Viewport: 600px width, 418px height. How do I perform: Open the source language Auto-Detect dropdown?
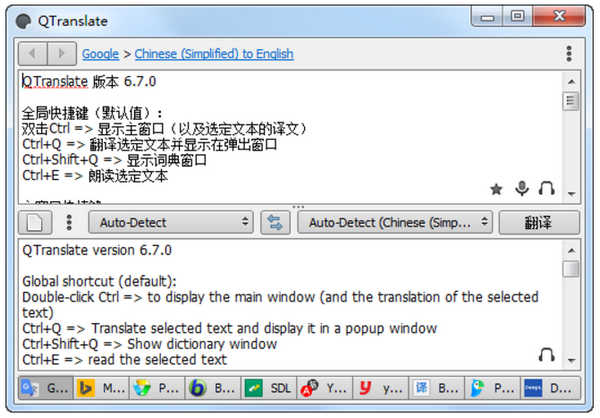coord(171,222)
